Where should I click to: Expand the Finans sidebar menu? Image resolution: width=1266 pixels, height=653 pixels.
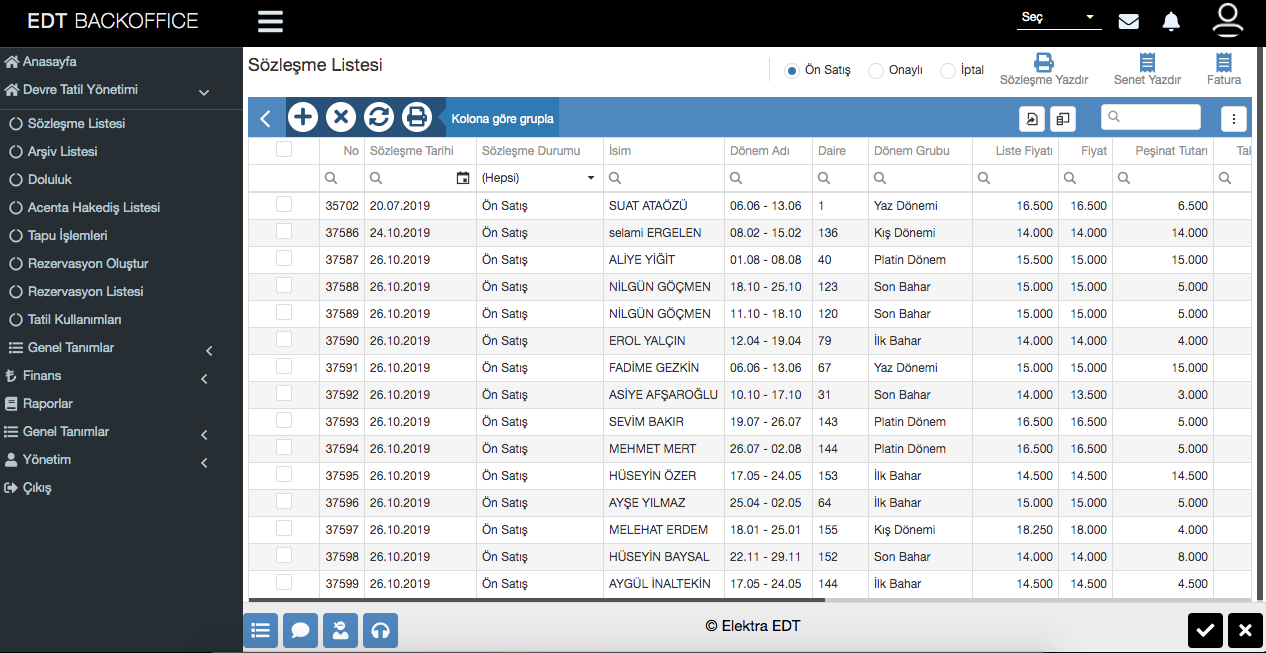[43, 376]
